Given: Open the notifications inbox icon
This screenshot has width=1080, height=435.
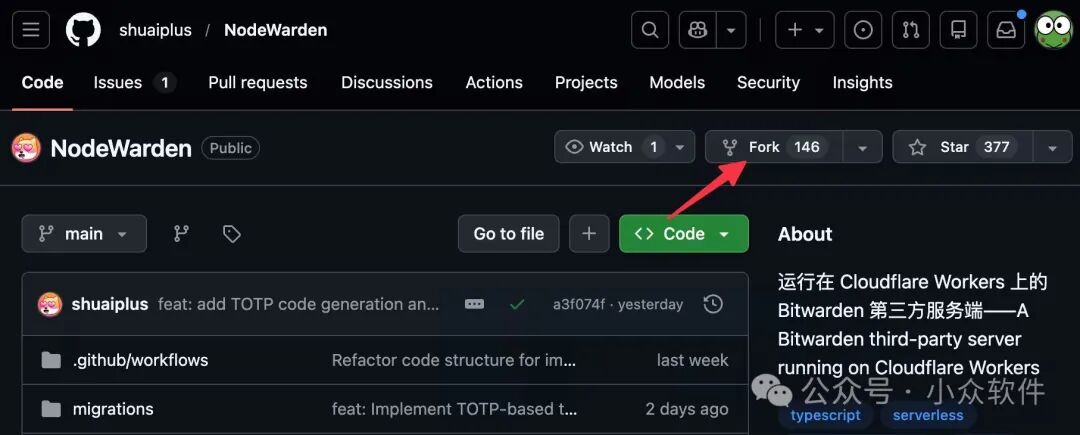Looking at the screenshot, I should (x=1006, y=30).
